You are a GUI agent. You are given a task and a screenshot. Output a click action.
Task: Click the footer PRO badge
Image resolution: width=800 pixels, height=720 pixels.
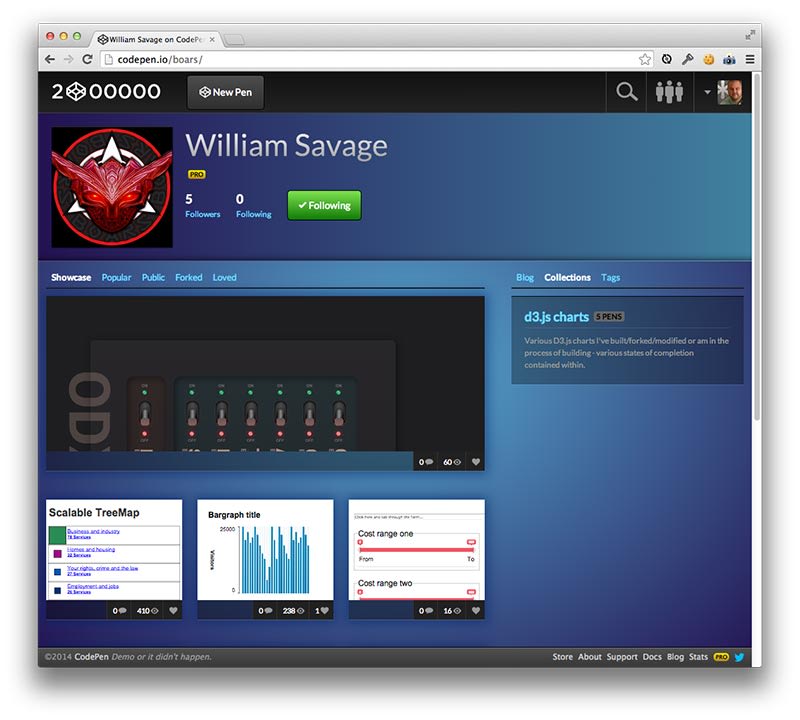coord(721,657)
